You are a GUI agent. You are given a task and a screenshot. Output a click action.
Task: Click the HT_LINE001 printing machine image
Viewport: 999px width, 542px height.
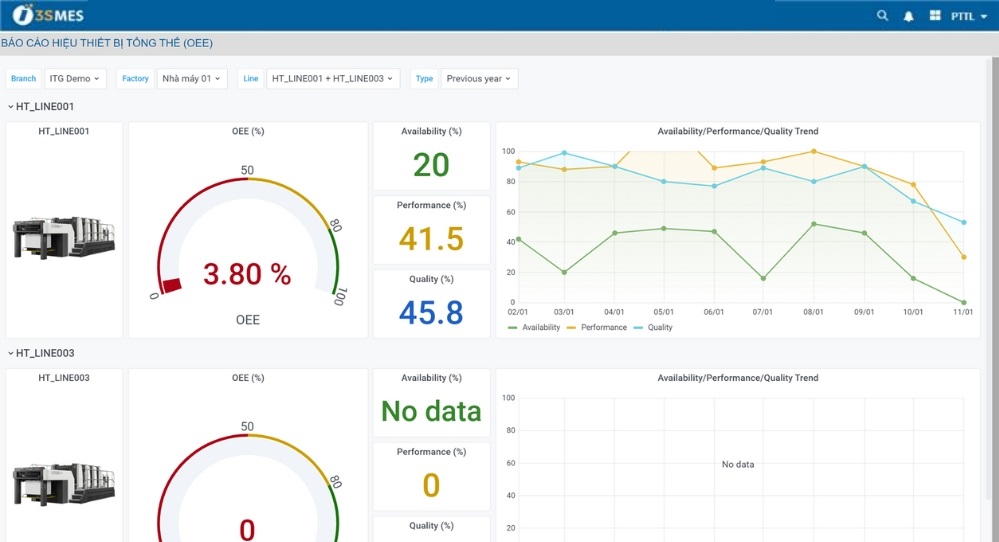pyautogui.click(x=64, y=240)
